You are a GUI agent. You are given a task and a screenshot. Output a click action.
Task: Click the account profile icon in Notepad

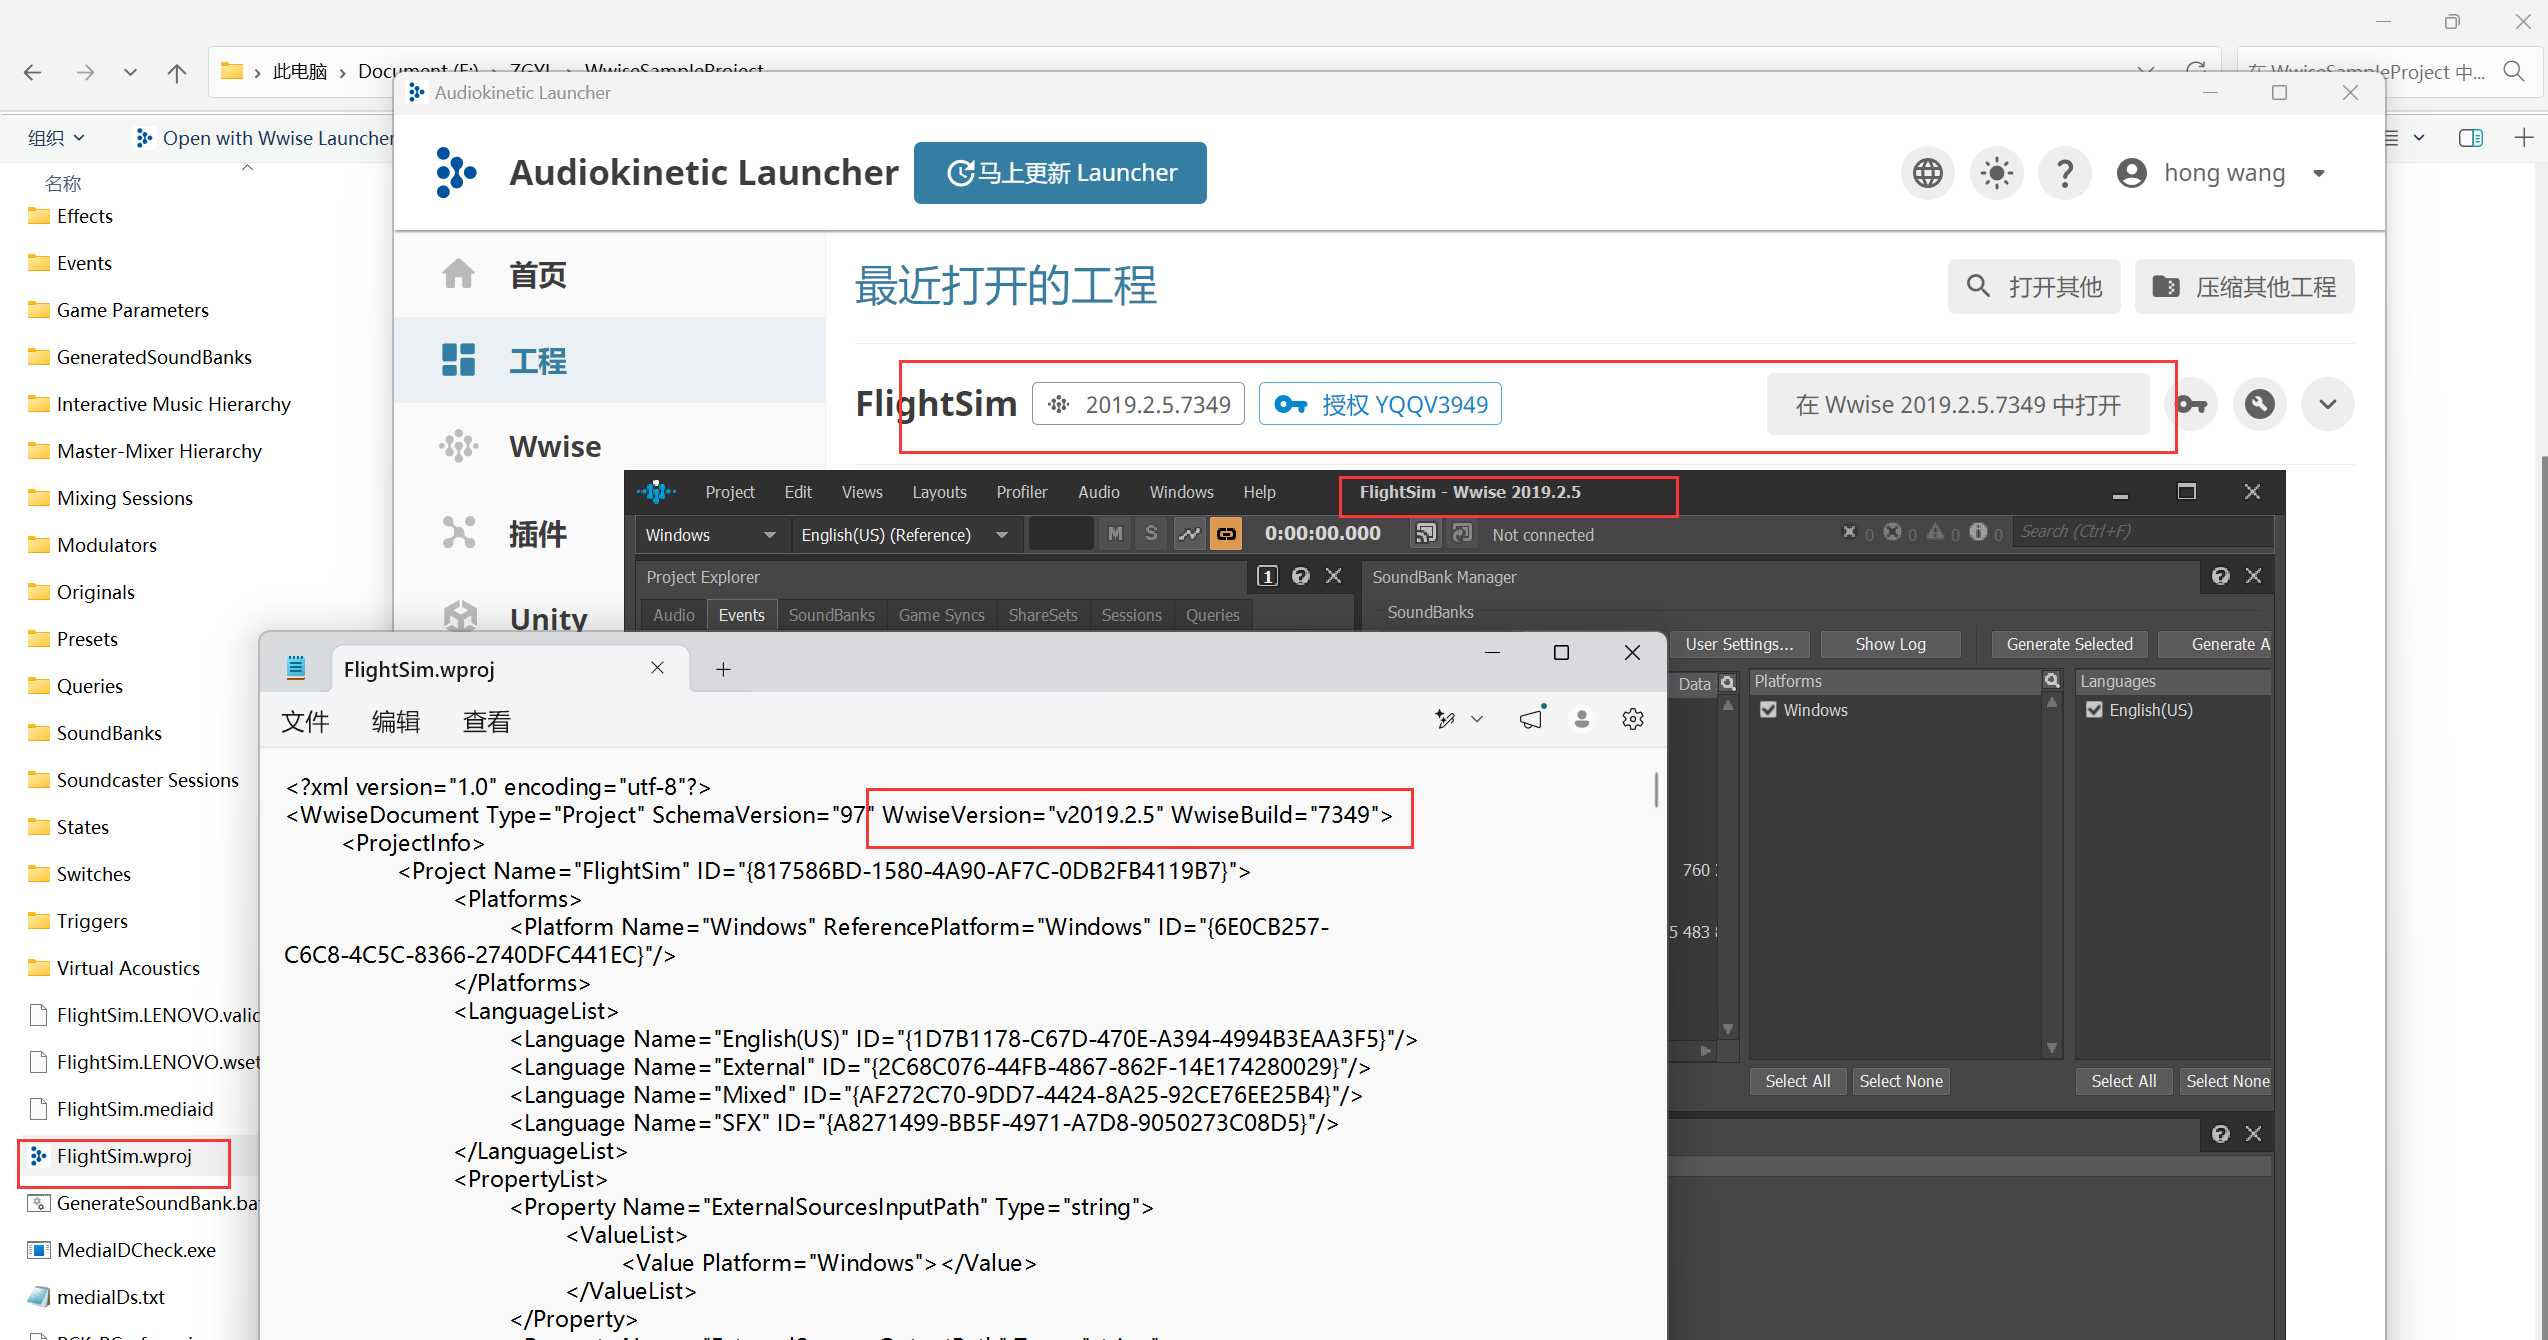point(1582,719)
